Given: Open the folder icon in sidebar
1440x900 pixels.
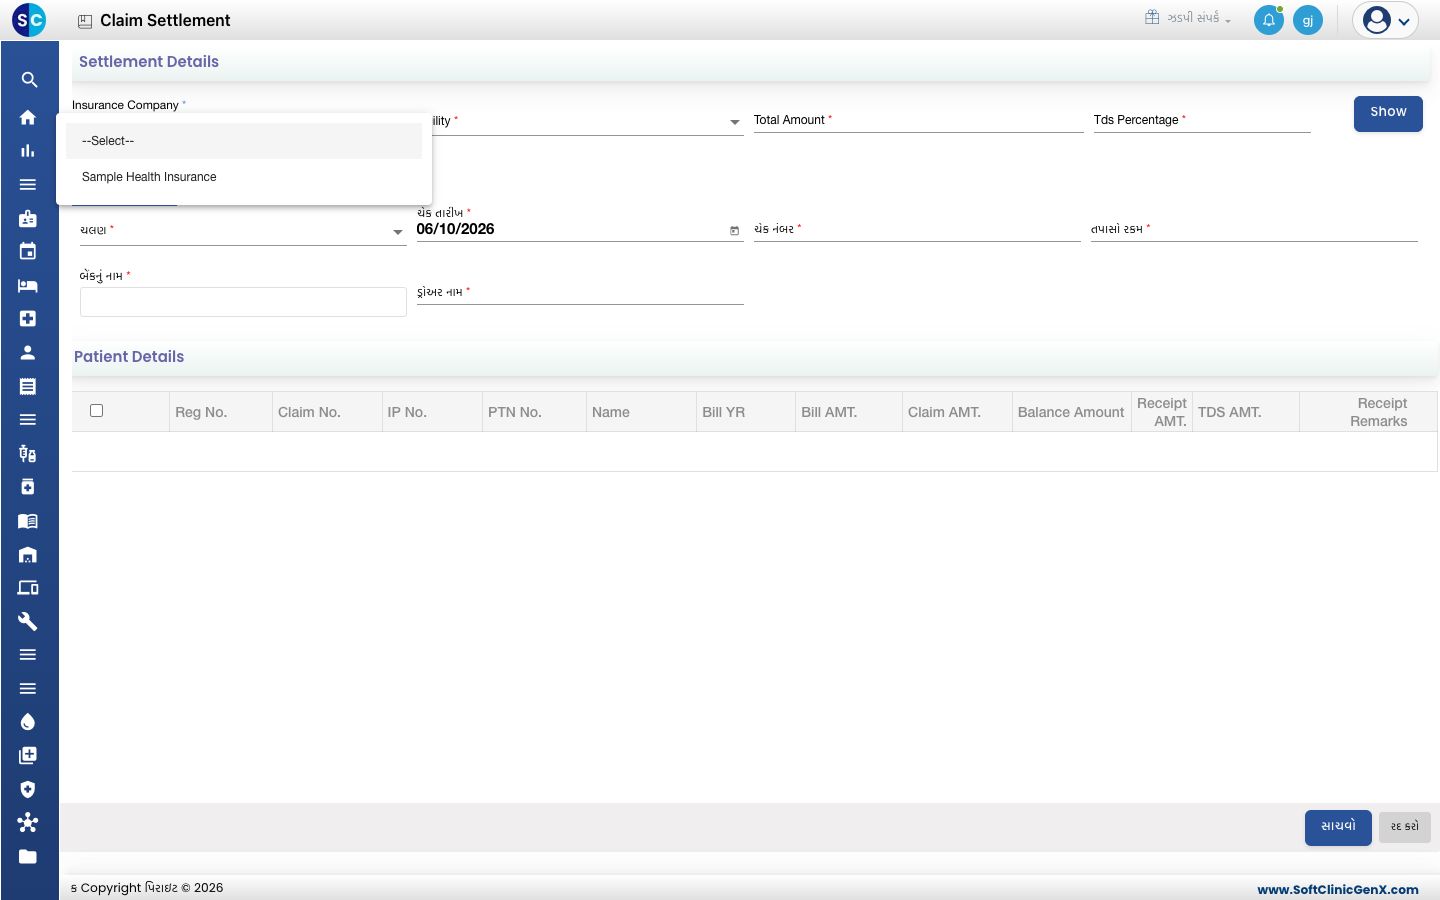Looking at the screenshot, I should [x=28, y=856].
